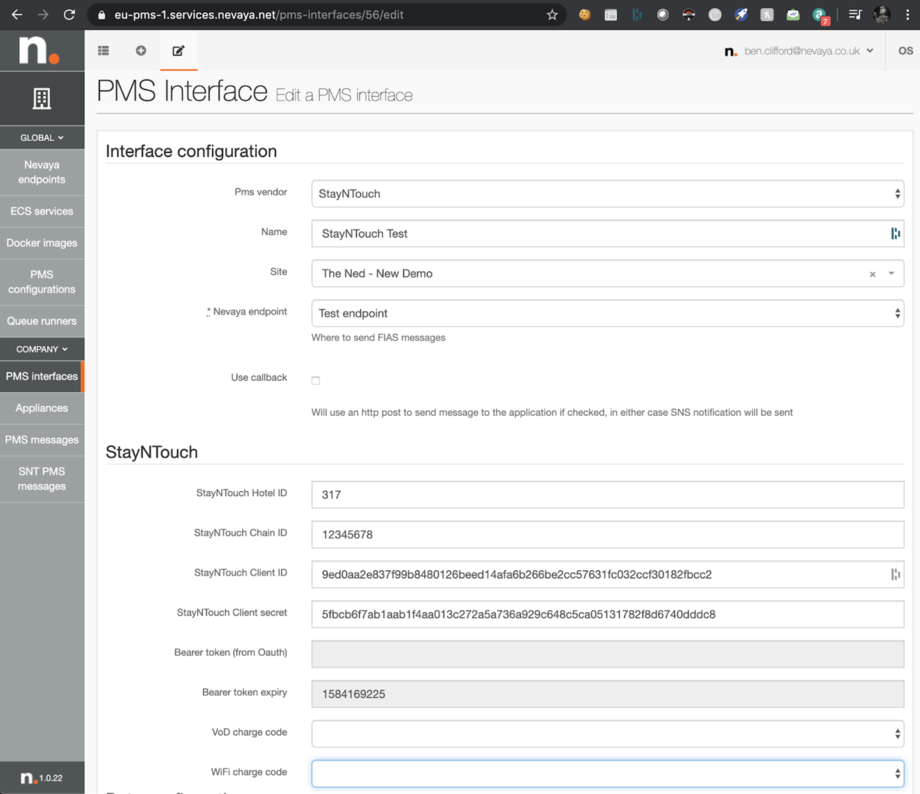Select PMS interfaces in sidebar

(42, 376)
